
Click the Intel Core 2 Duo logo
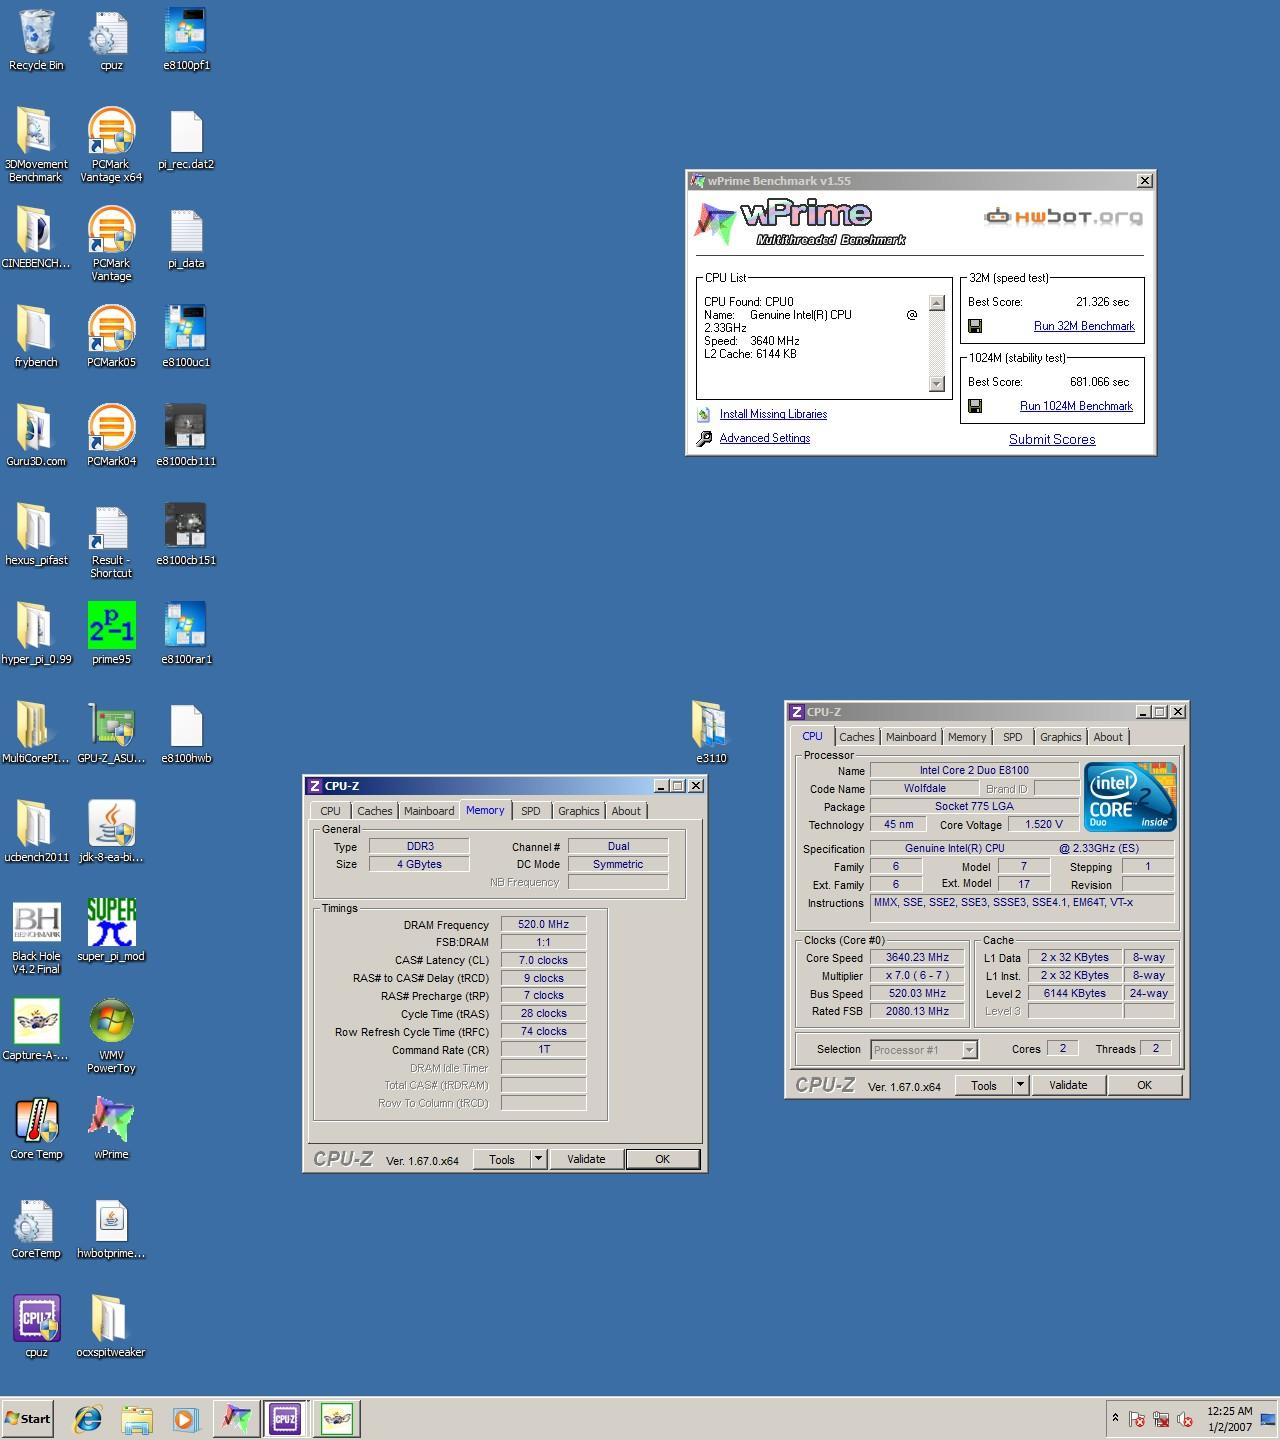click(x=1130, y=797)
